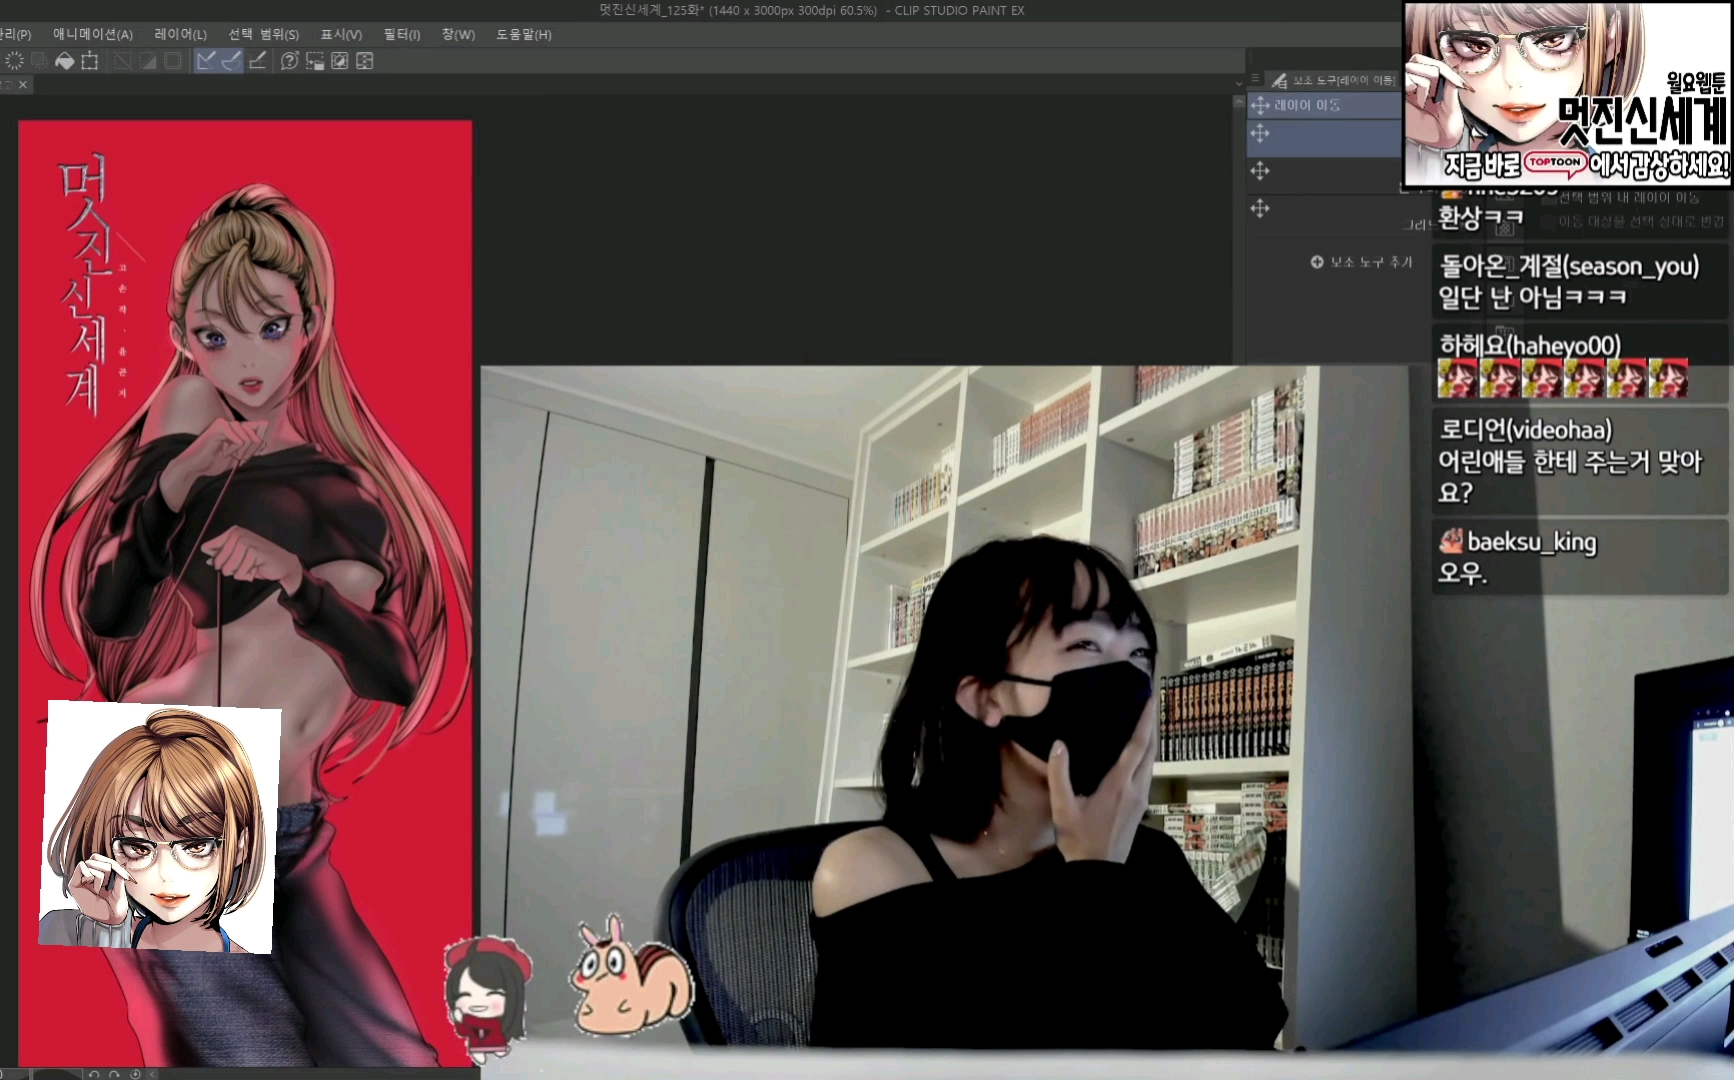
Task: Rotate canvas left with status bar icon
Action: [94, 1074]
